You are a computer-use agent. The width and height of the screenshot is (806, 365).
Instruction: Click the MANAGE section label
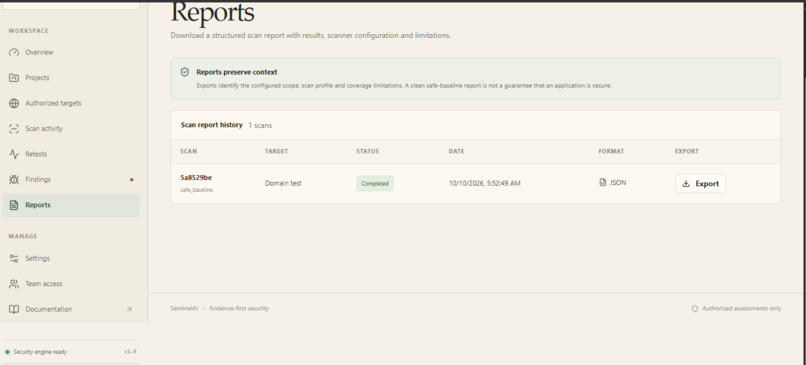[23, 236]
